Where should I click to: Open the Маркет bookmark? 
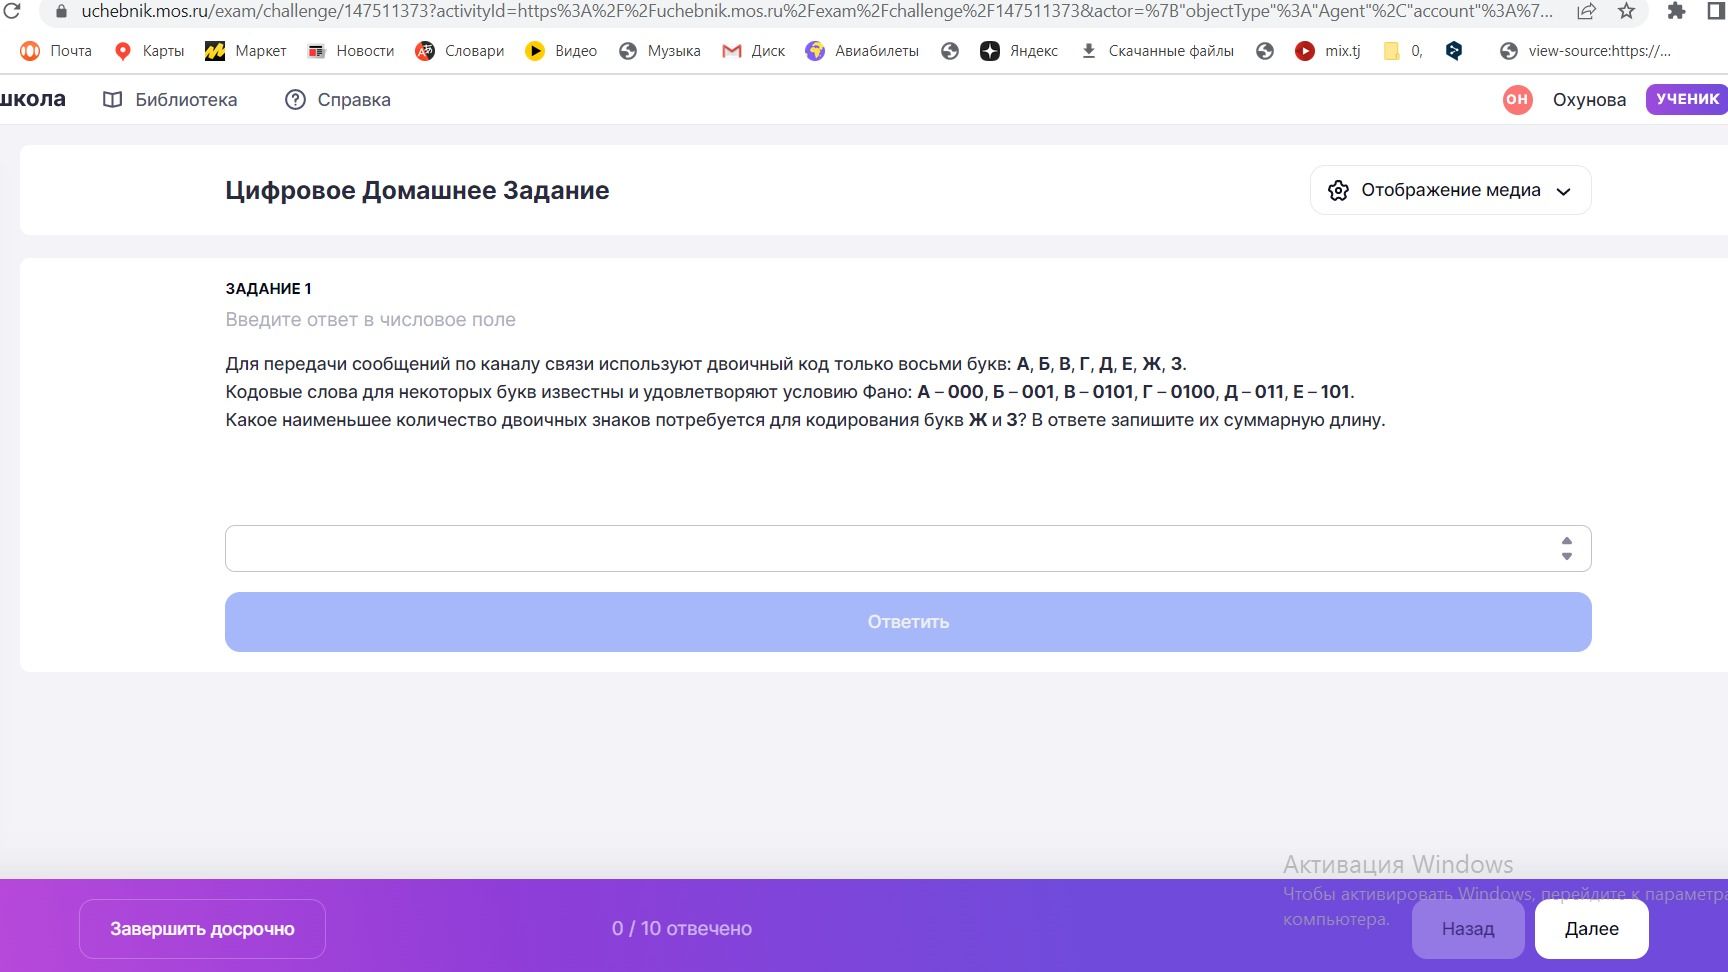coord(246,51)
